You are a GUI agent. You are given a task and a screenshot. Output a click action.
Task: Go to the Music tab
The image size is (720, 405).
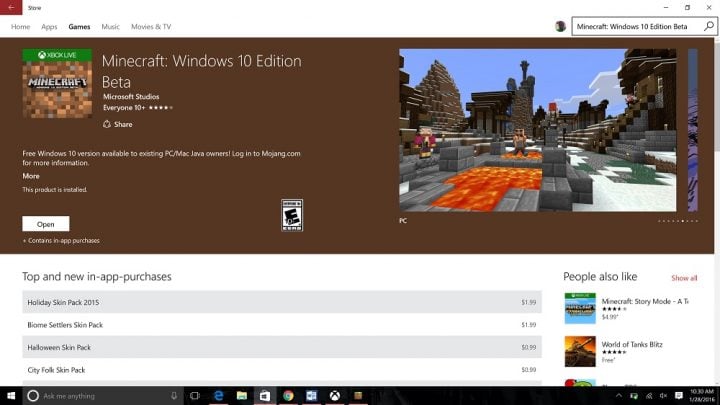click(110, 26)
